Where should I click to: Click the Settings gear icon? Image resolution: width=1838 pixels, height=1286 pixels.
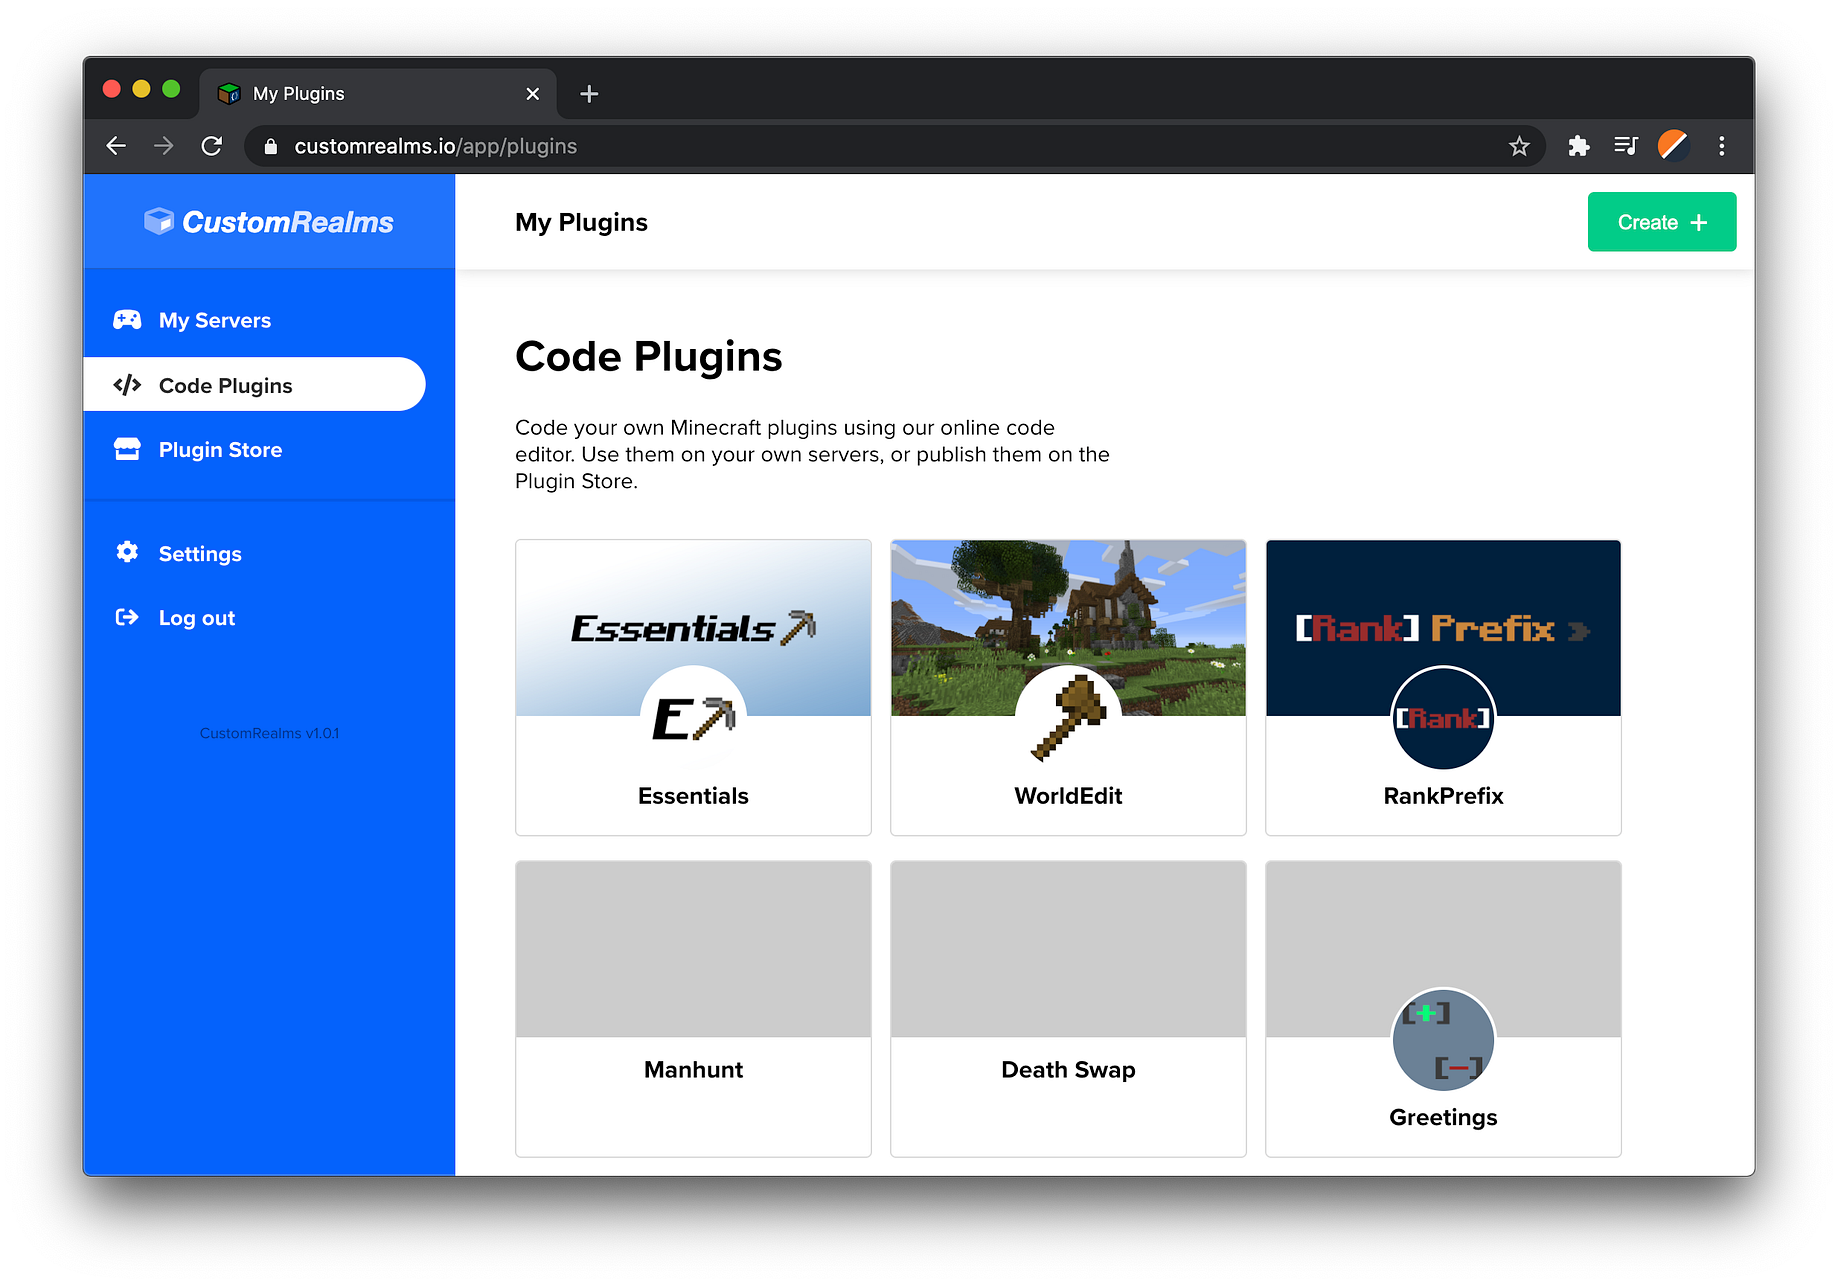click(127, 552)
